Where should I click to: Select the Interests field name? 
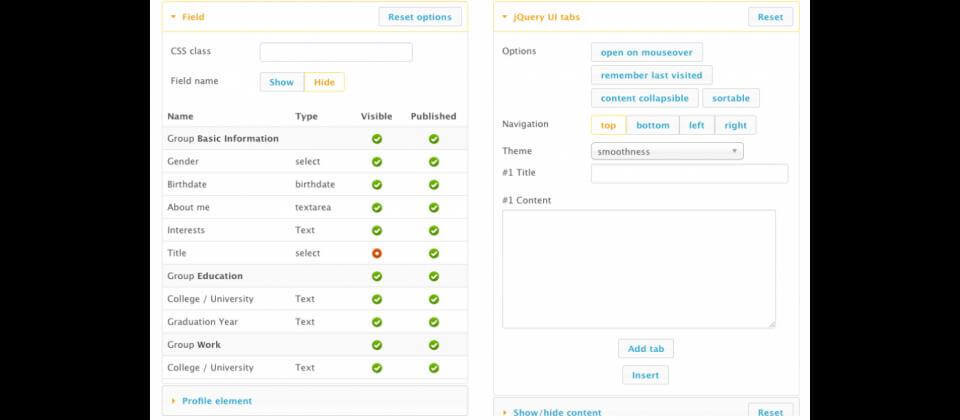(186, 230)
